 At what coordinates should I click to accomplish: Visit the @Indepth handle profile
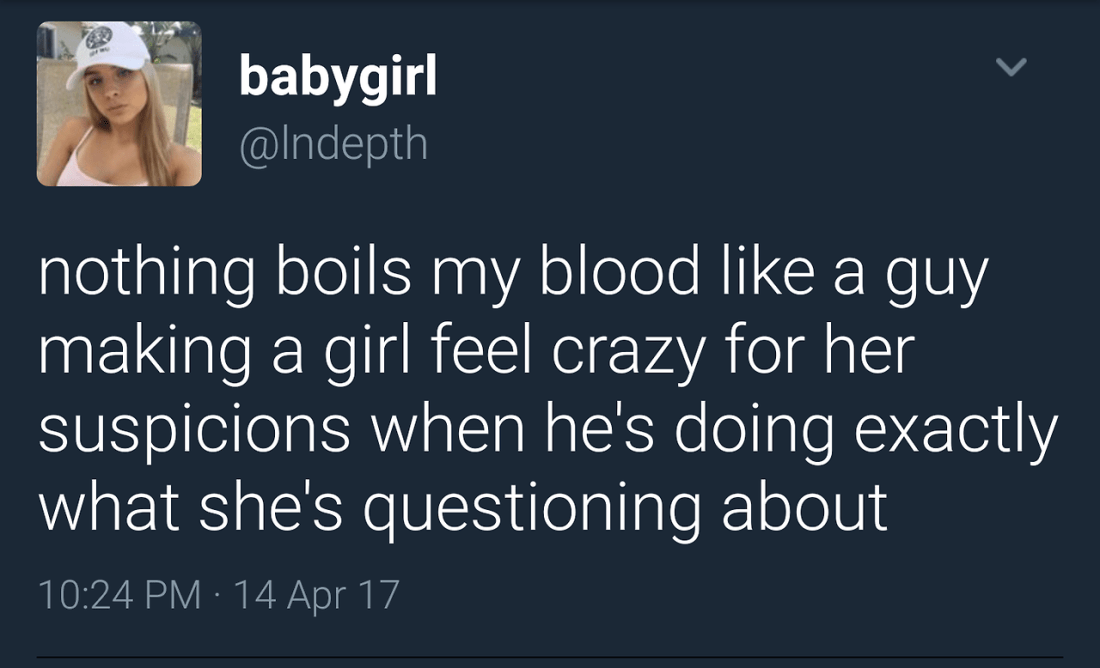coord(333,143)
